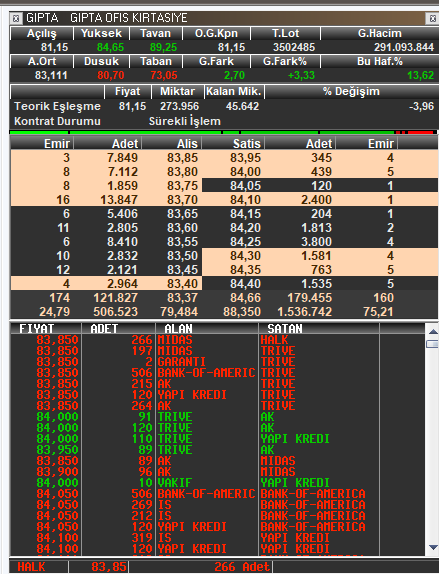Click the FIYAT column header in trades list
Image resolution: width=439 pixels, height=574 pixels.
click(x=46, y=328)
